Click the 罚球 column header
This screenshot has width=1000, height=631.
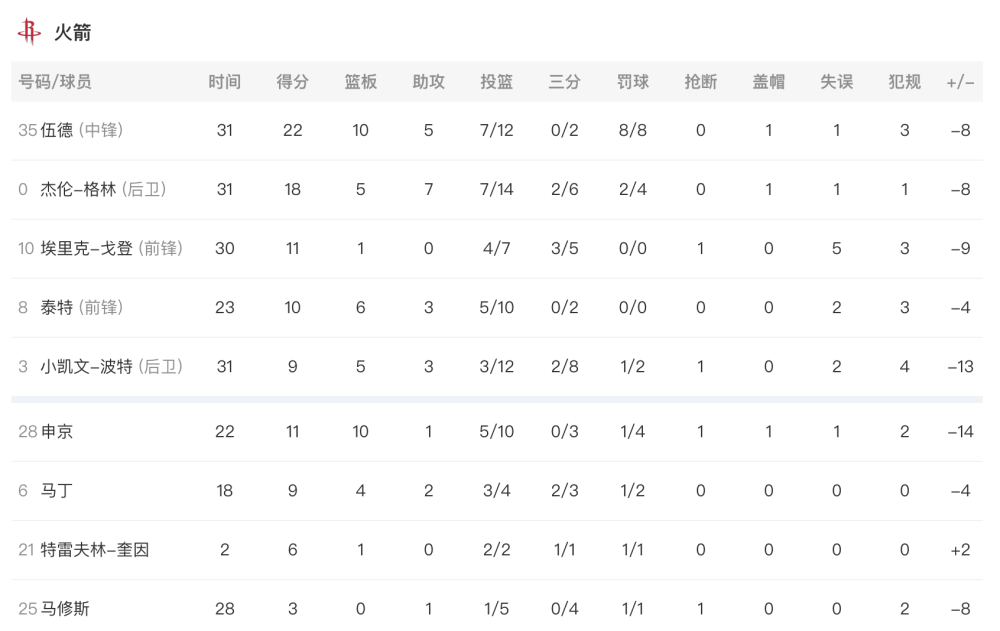pyautogui.click(x=633, y=82)
